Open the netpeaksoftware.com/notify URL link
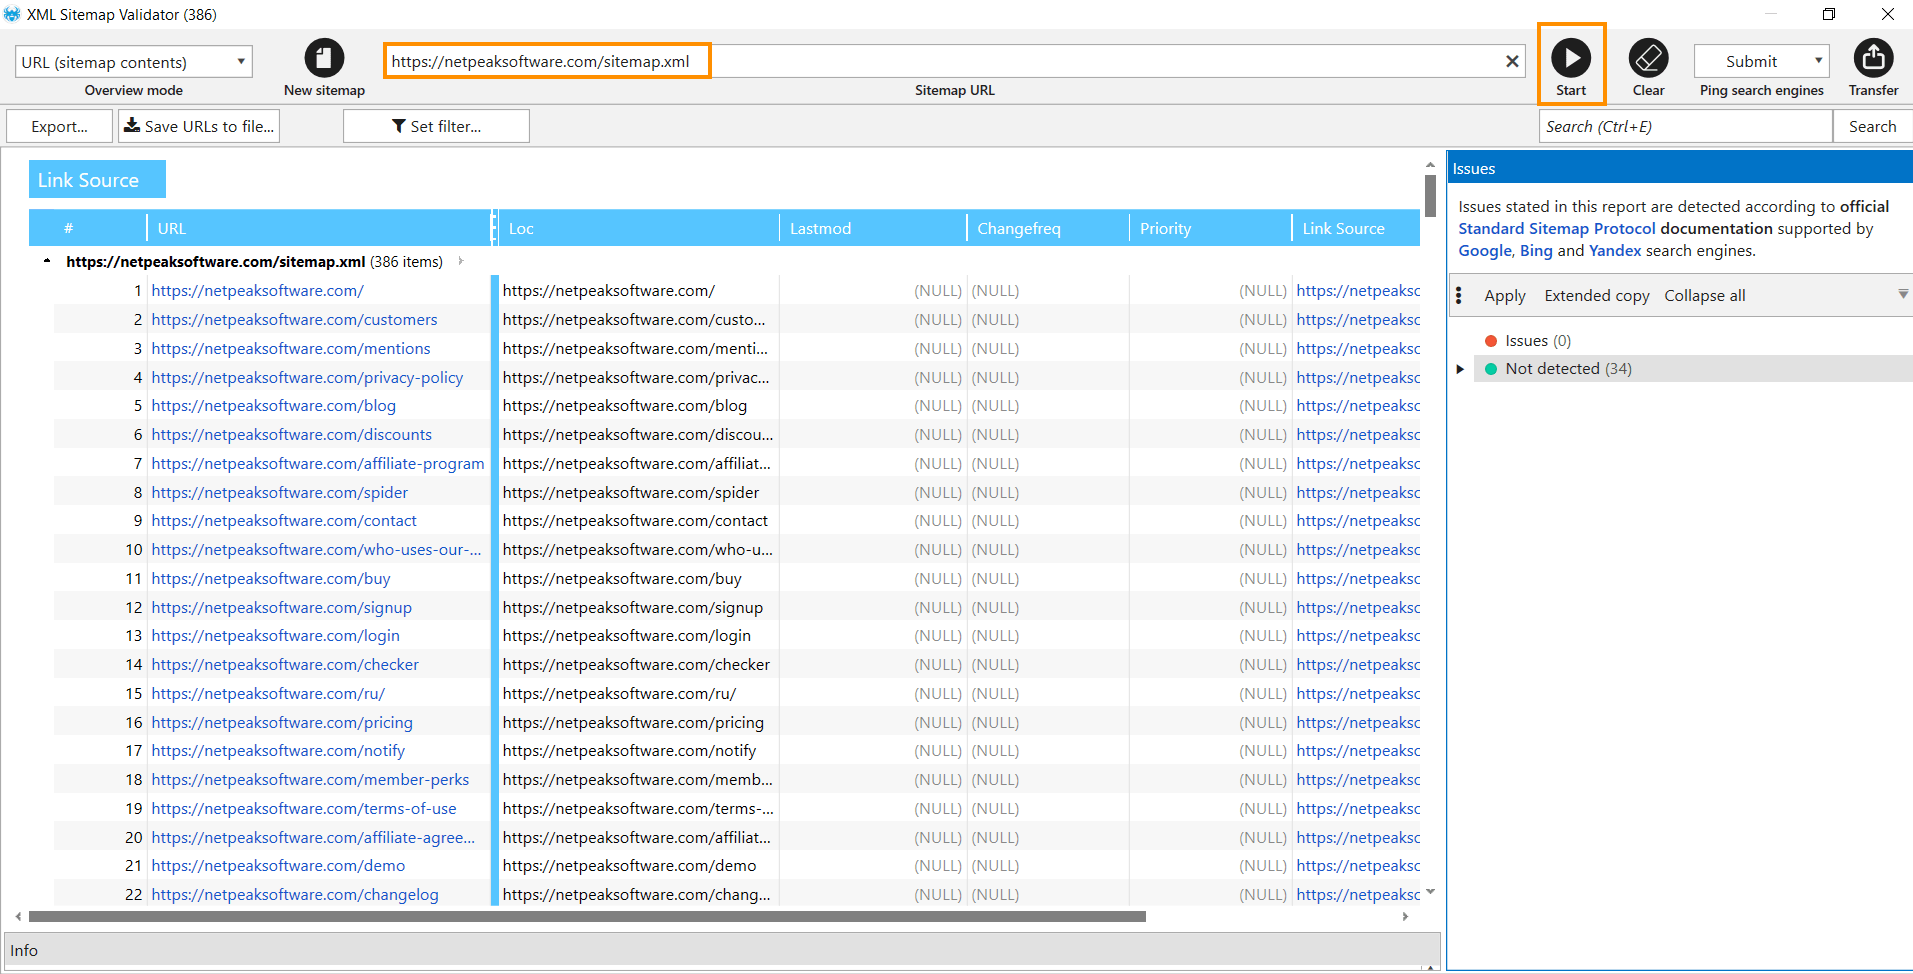The height and width of the screenshot is (974, 1913). (278, 750)
